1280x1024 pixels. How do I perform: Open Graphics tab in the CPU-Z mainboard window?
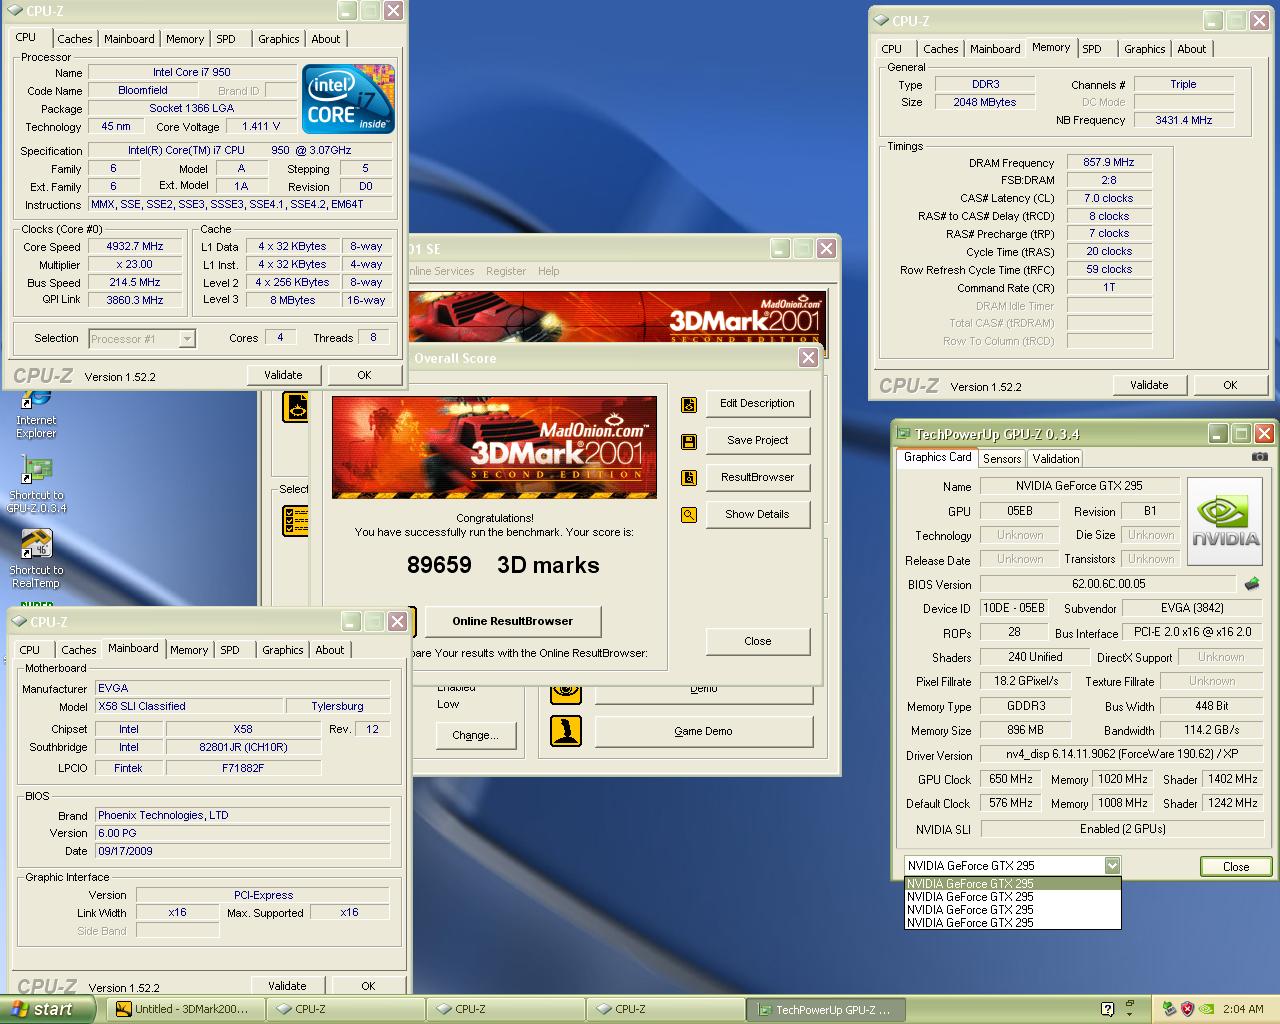[x=283, y=650]
